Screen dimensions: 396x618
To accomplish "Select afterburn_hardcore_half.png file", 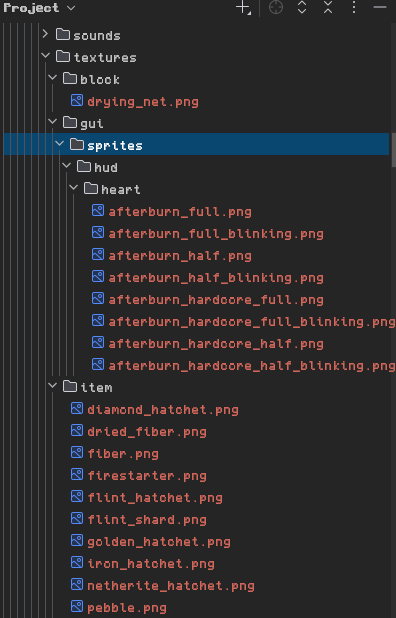I will (x=216, y=344).
